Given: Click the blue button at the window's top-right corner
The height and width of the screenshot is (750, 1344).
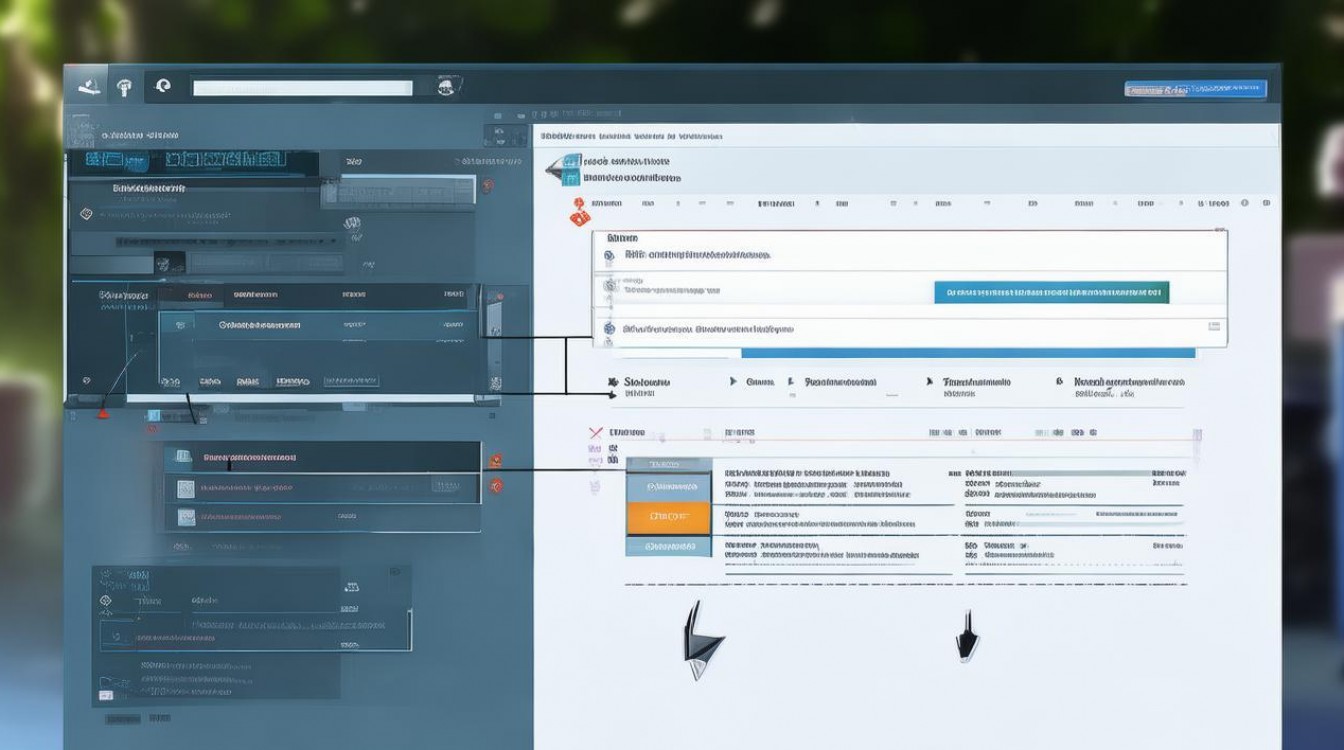Looking at the screenshot, I should click(x=1195, y=90).
